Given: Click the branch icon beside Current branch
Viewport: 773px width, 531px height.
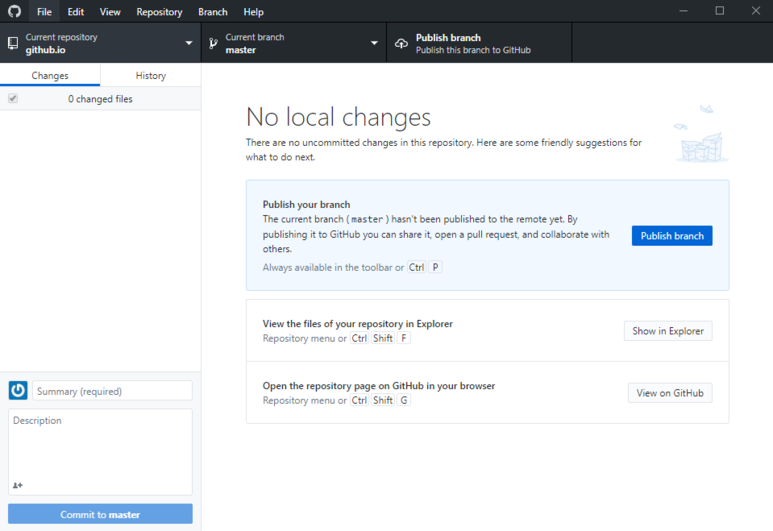Looking at the screenshot, I should coord(213,43).
